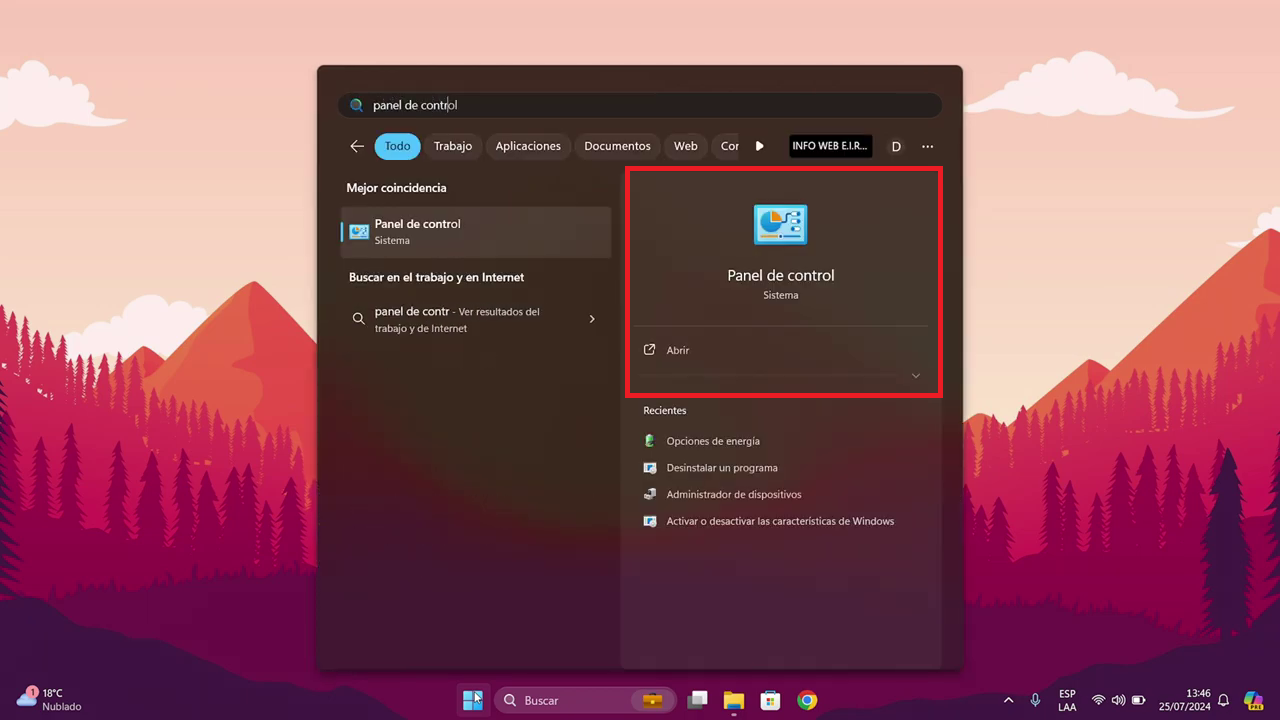This screenshot has height=720, width=1280.
Task: Switch to the Documentos filter tab
Action: coord(617,146)
